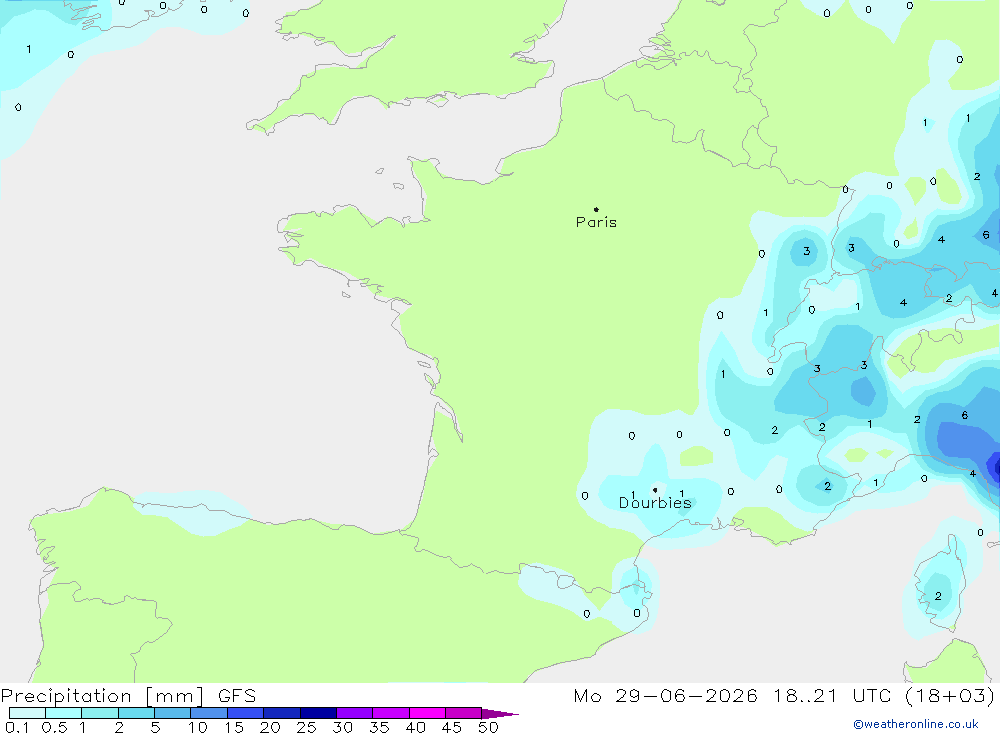The height and width of the screenshot is (733, 1000).
Task: Select the 30 mm purple legend swatch
Action: (x=354, y=713)
